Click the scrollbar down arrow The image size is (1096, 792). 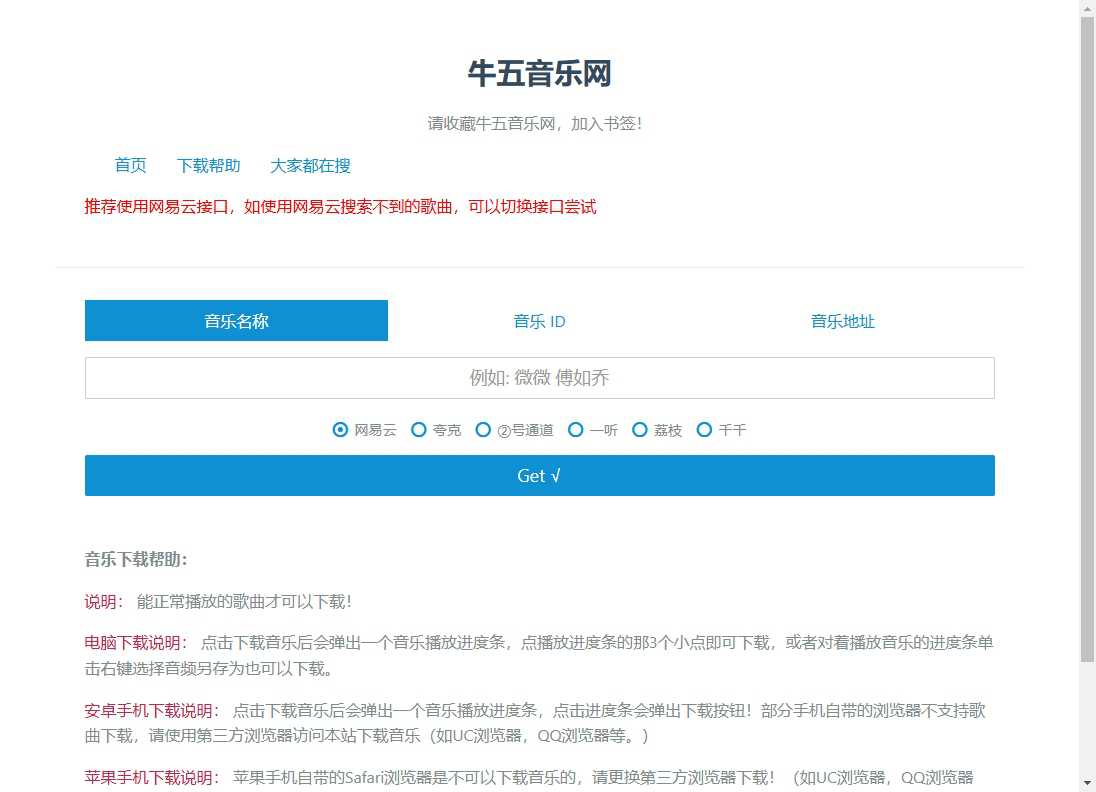[x=1087, y=784]
